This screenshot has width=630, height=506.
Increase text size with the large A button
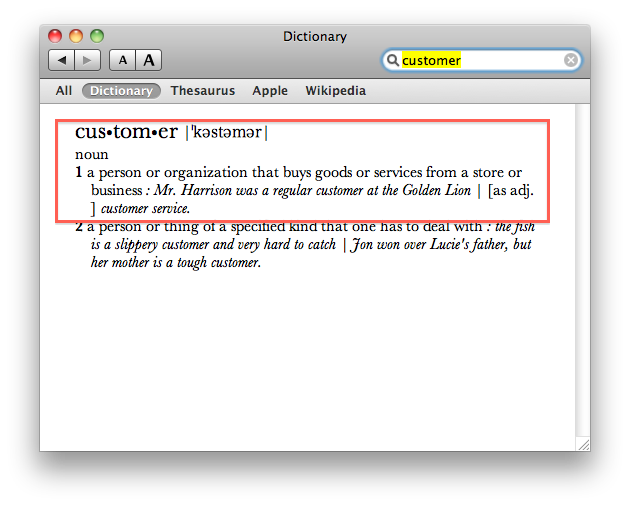pyautogui.click(x=149, y=60)
